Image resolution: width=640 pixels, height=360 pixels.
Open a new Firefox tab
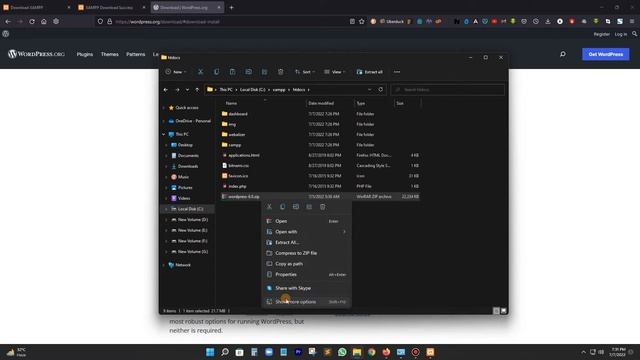pyautogui.click(x=231, y=7)
